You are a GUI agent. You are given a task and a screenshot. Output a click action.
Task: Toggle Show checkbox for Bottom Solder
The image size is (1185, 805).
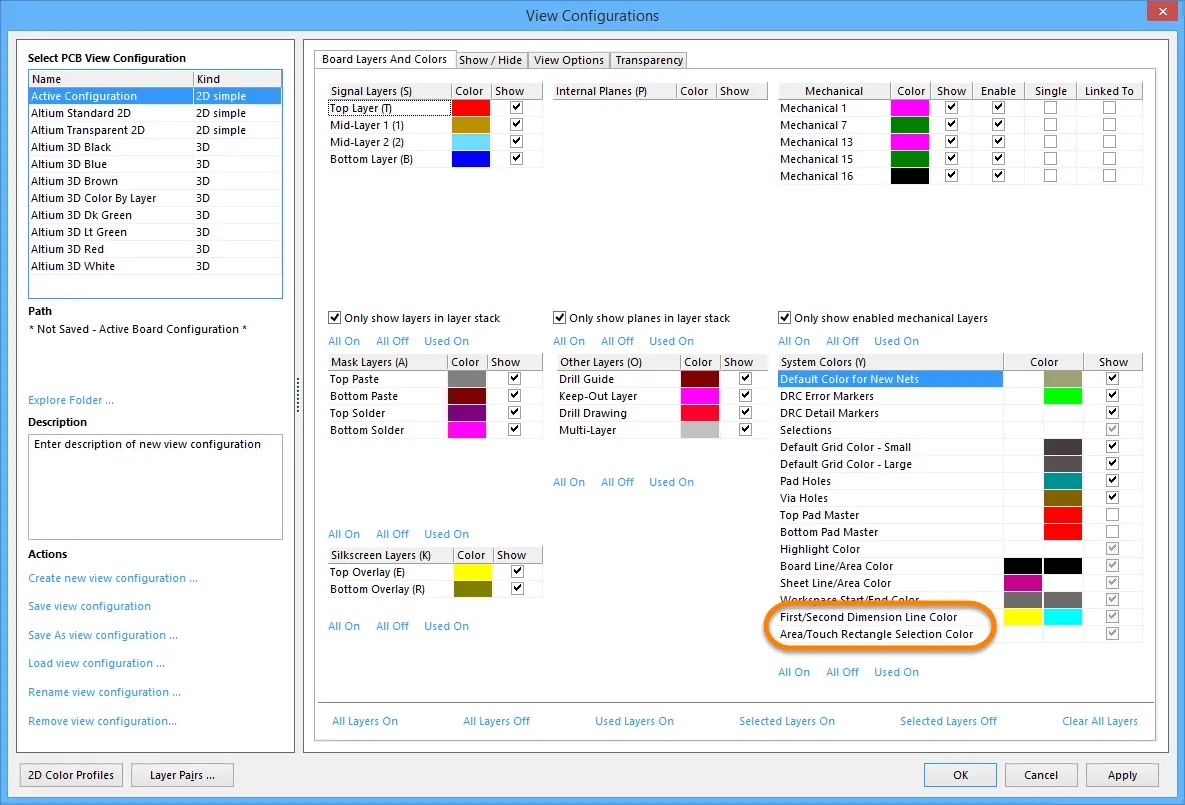click(x=515, y=429)
